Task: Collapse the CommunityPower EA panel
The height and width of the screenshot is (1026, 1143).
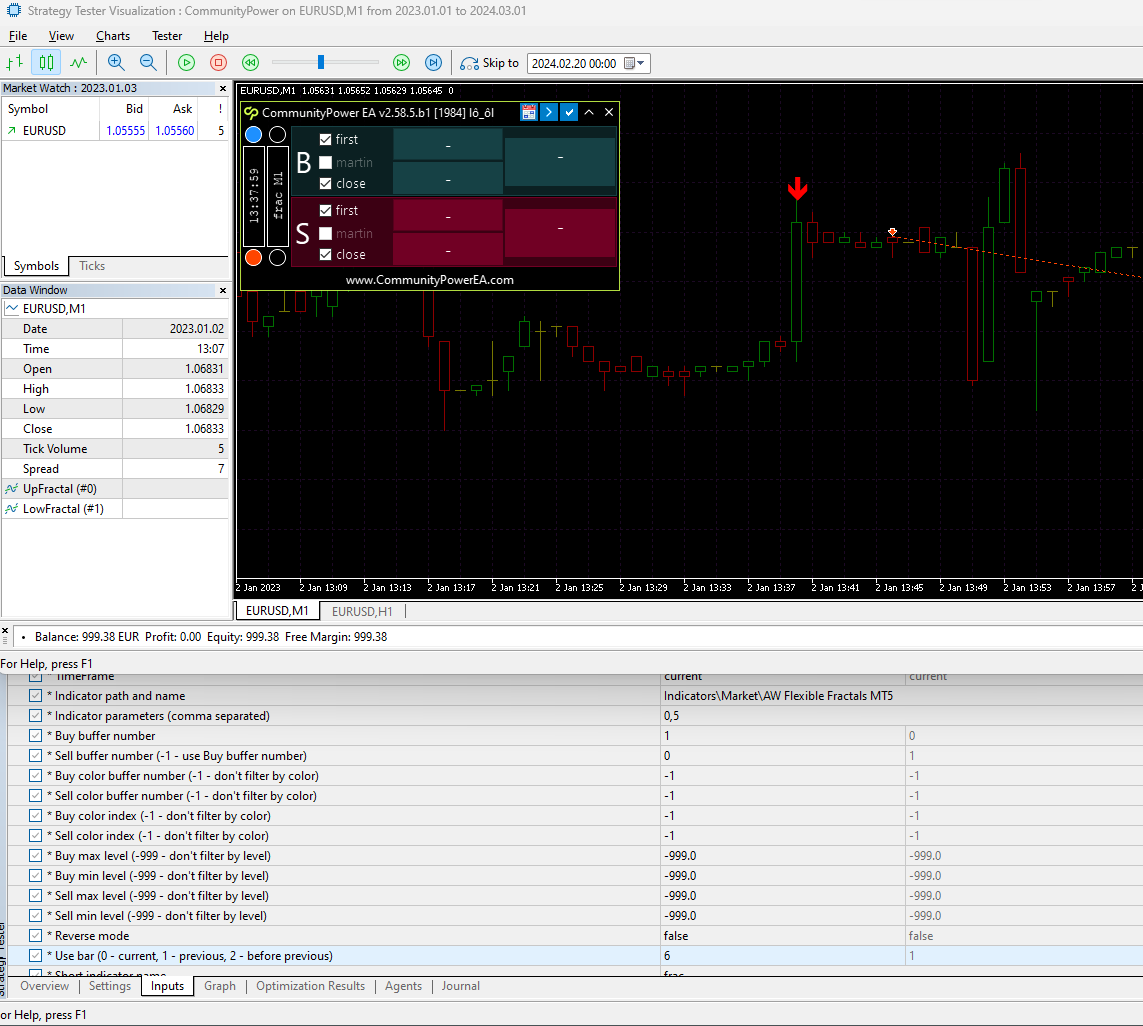Action: pos(589,112)
